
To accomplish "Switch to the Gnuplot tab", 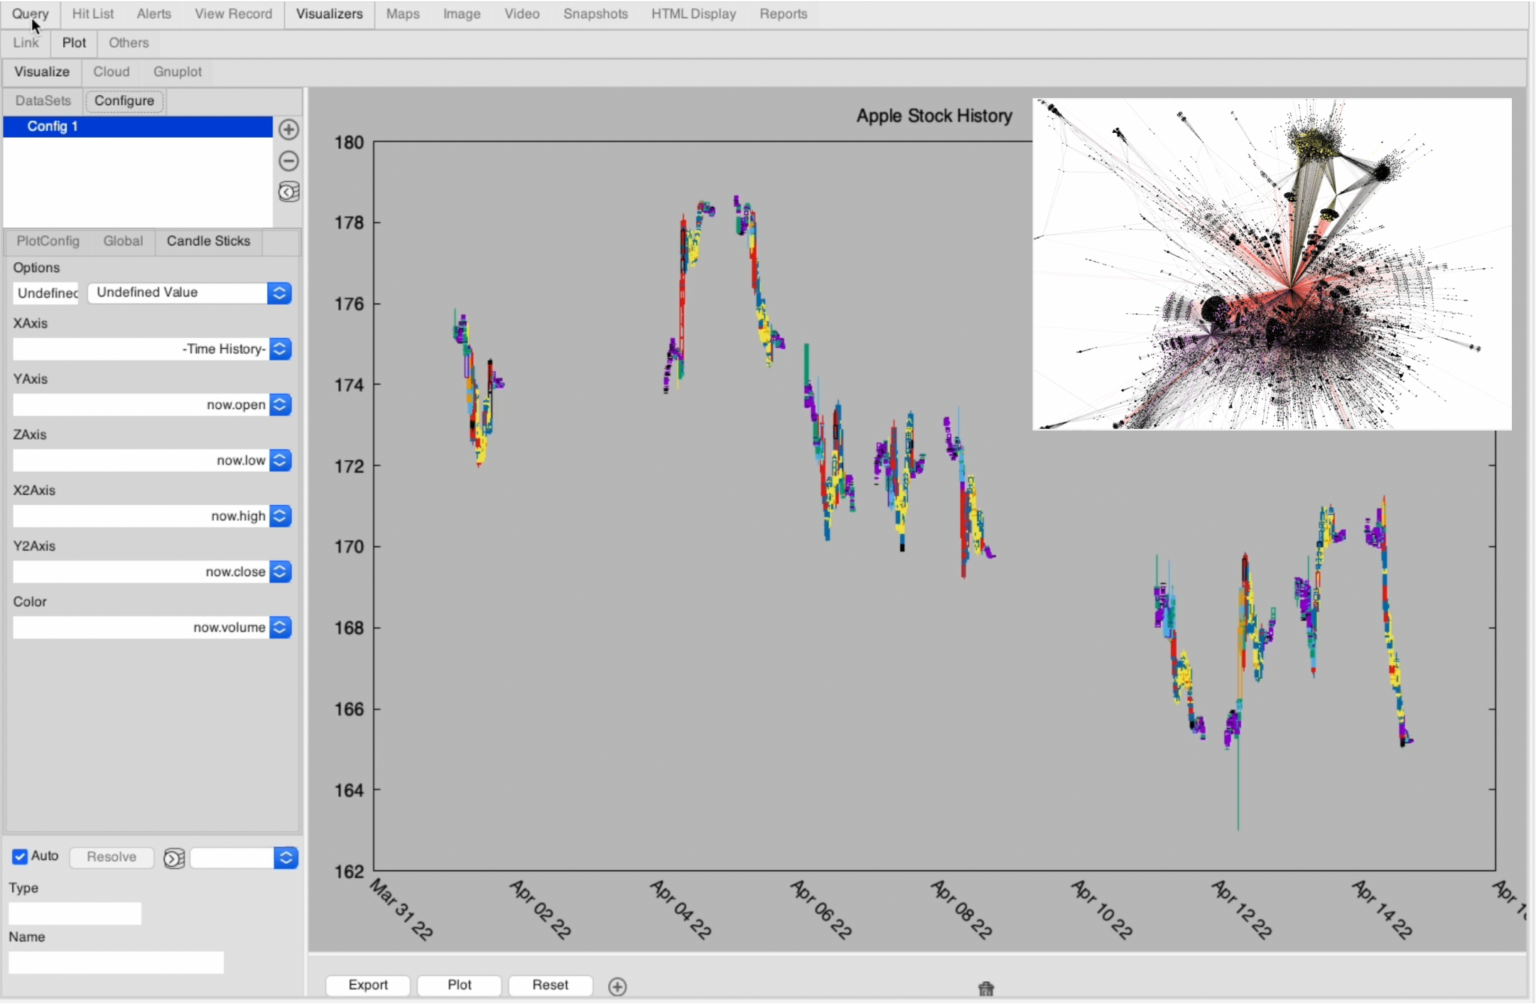I will [x=177, y=71].
